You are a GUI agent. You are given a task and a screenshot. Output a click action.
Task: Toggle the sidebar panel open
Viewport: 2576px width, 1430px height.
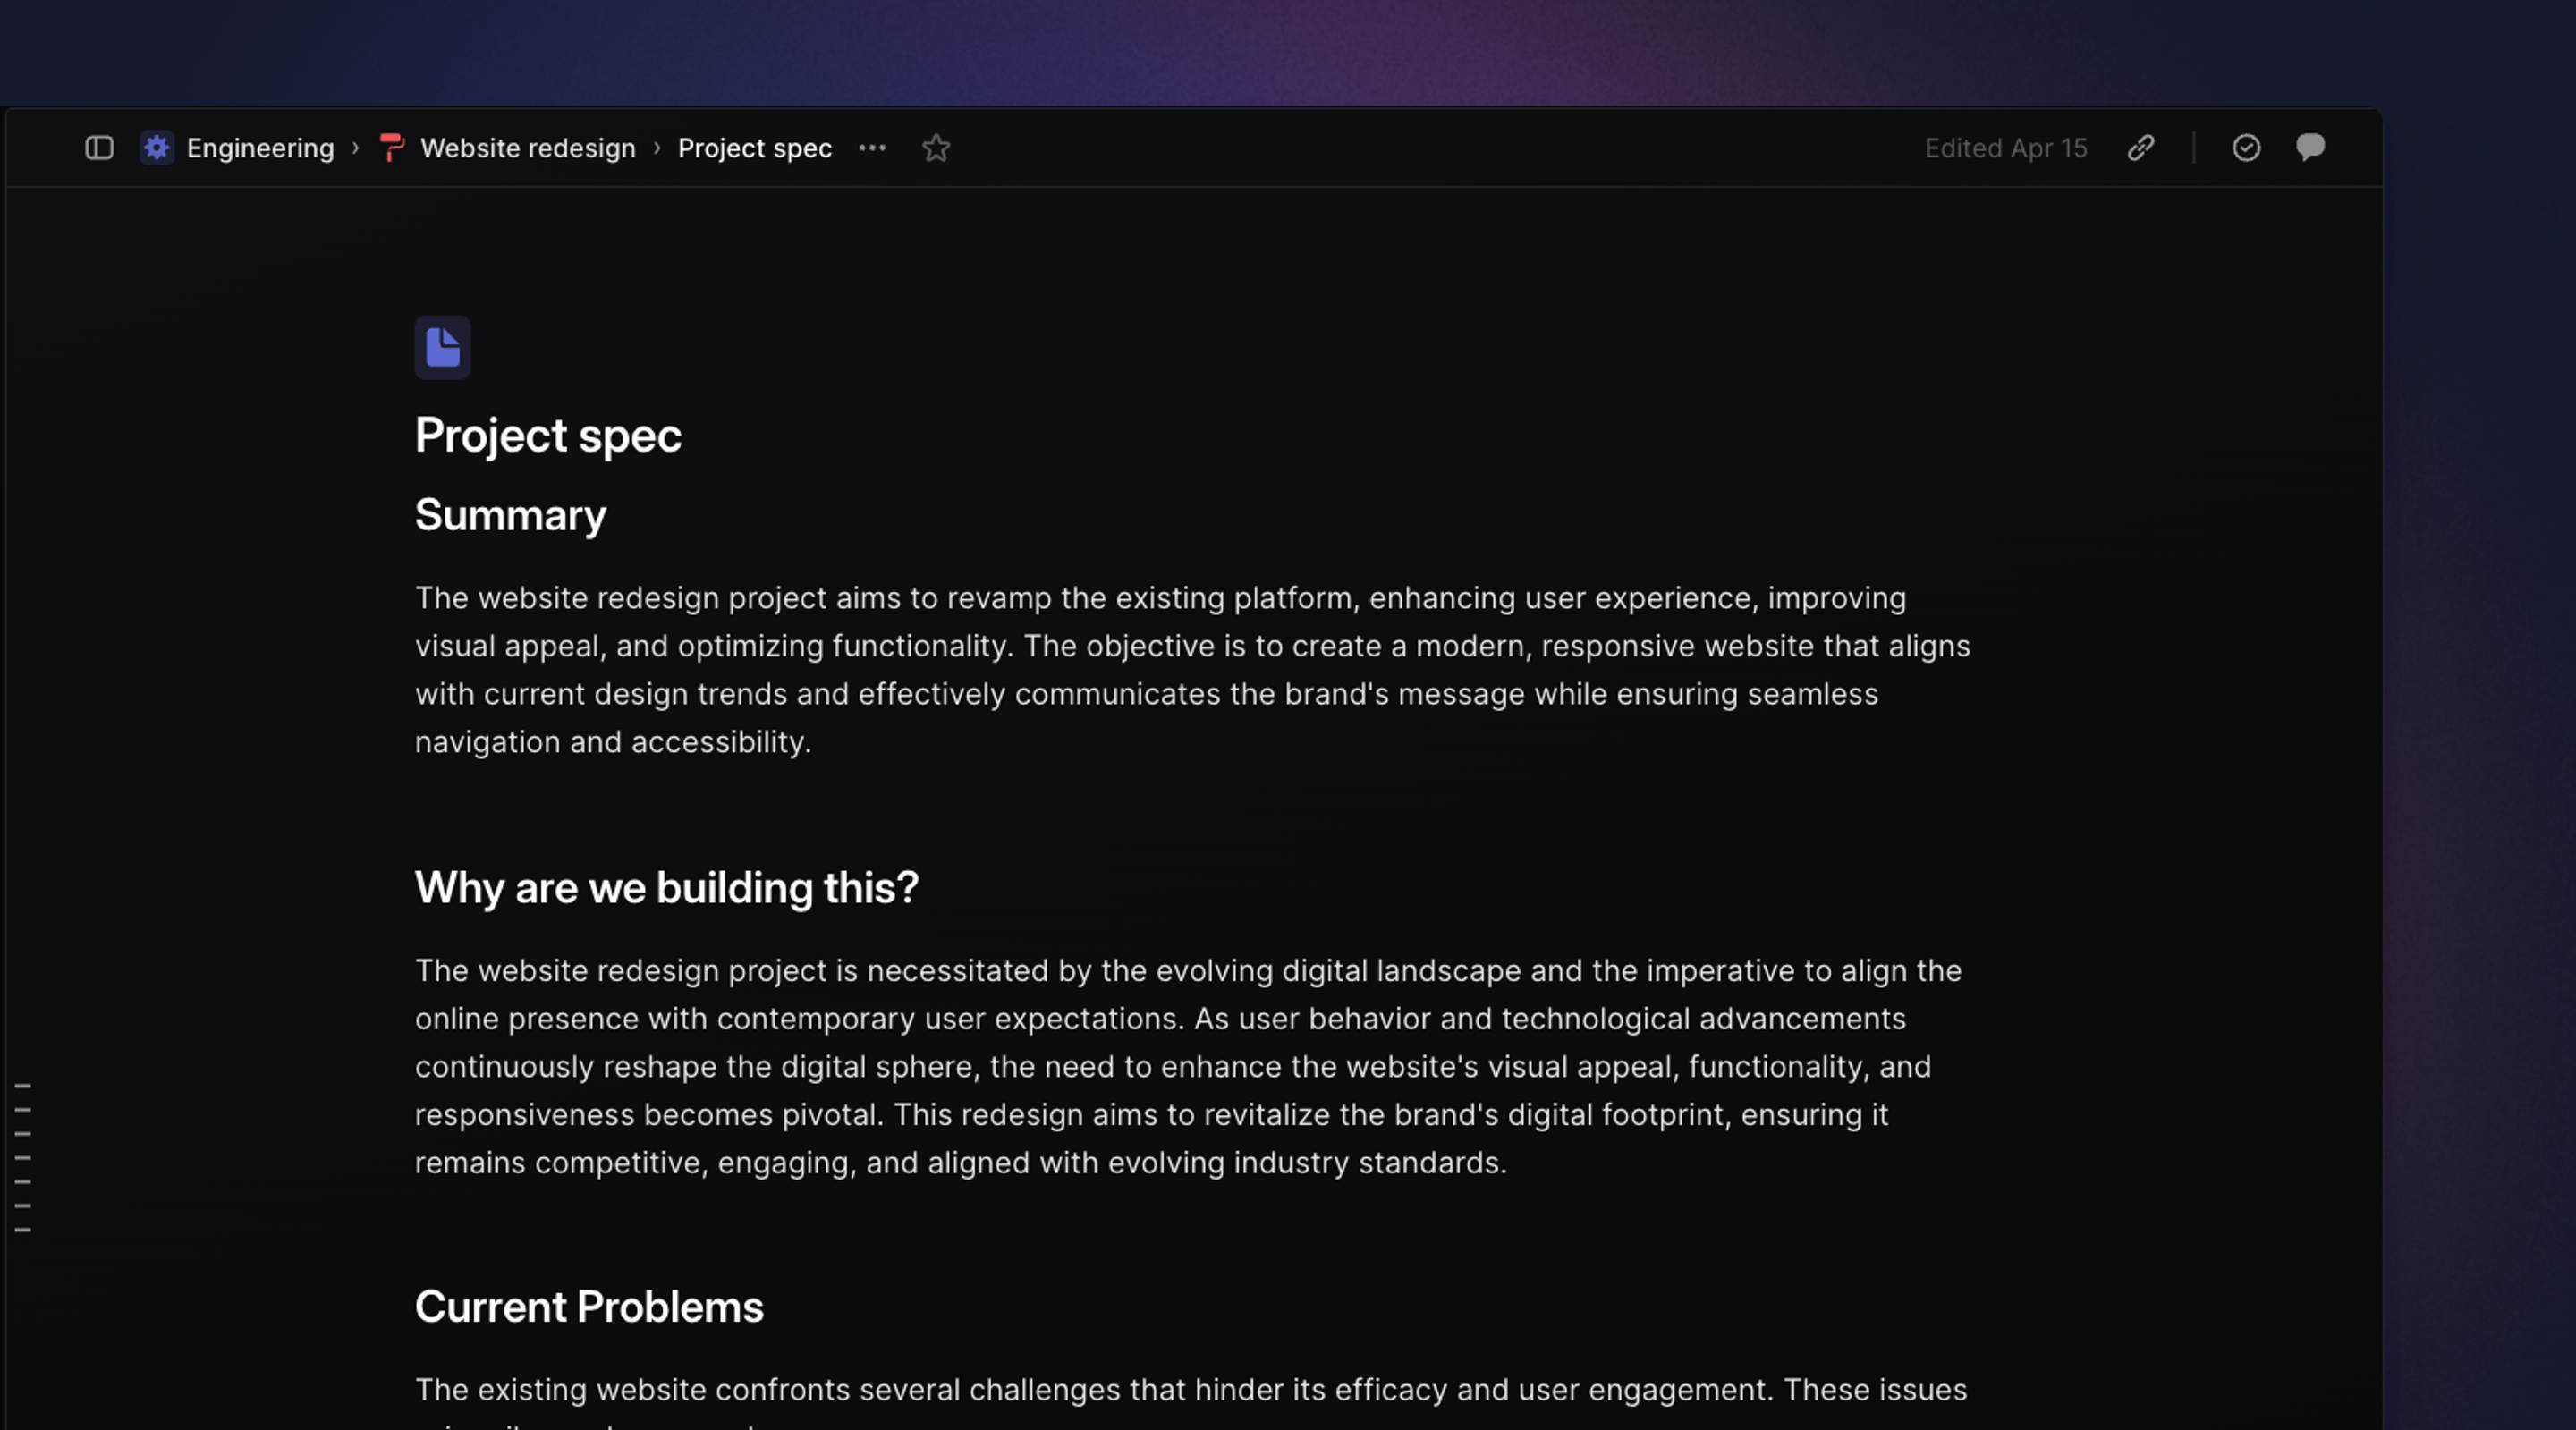[98, 147]
